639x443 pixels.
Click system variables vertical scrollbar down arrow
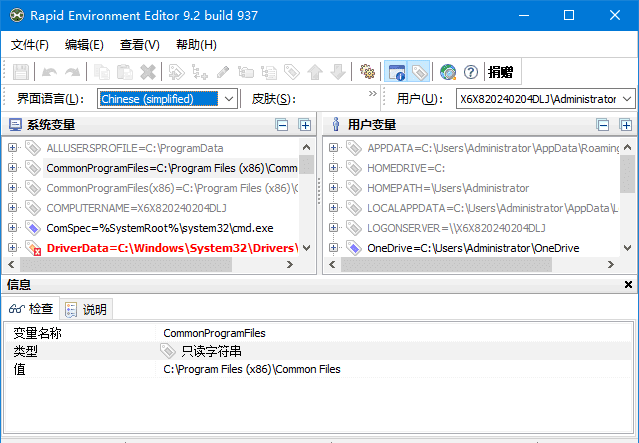coord(306,247)
